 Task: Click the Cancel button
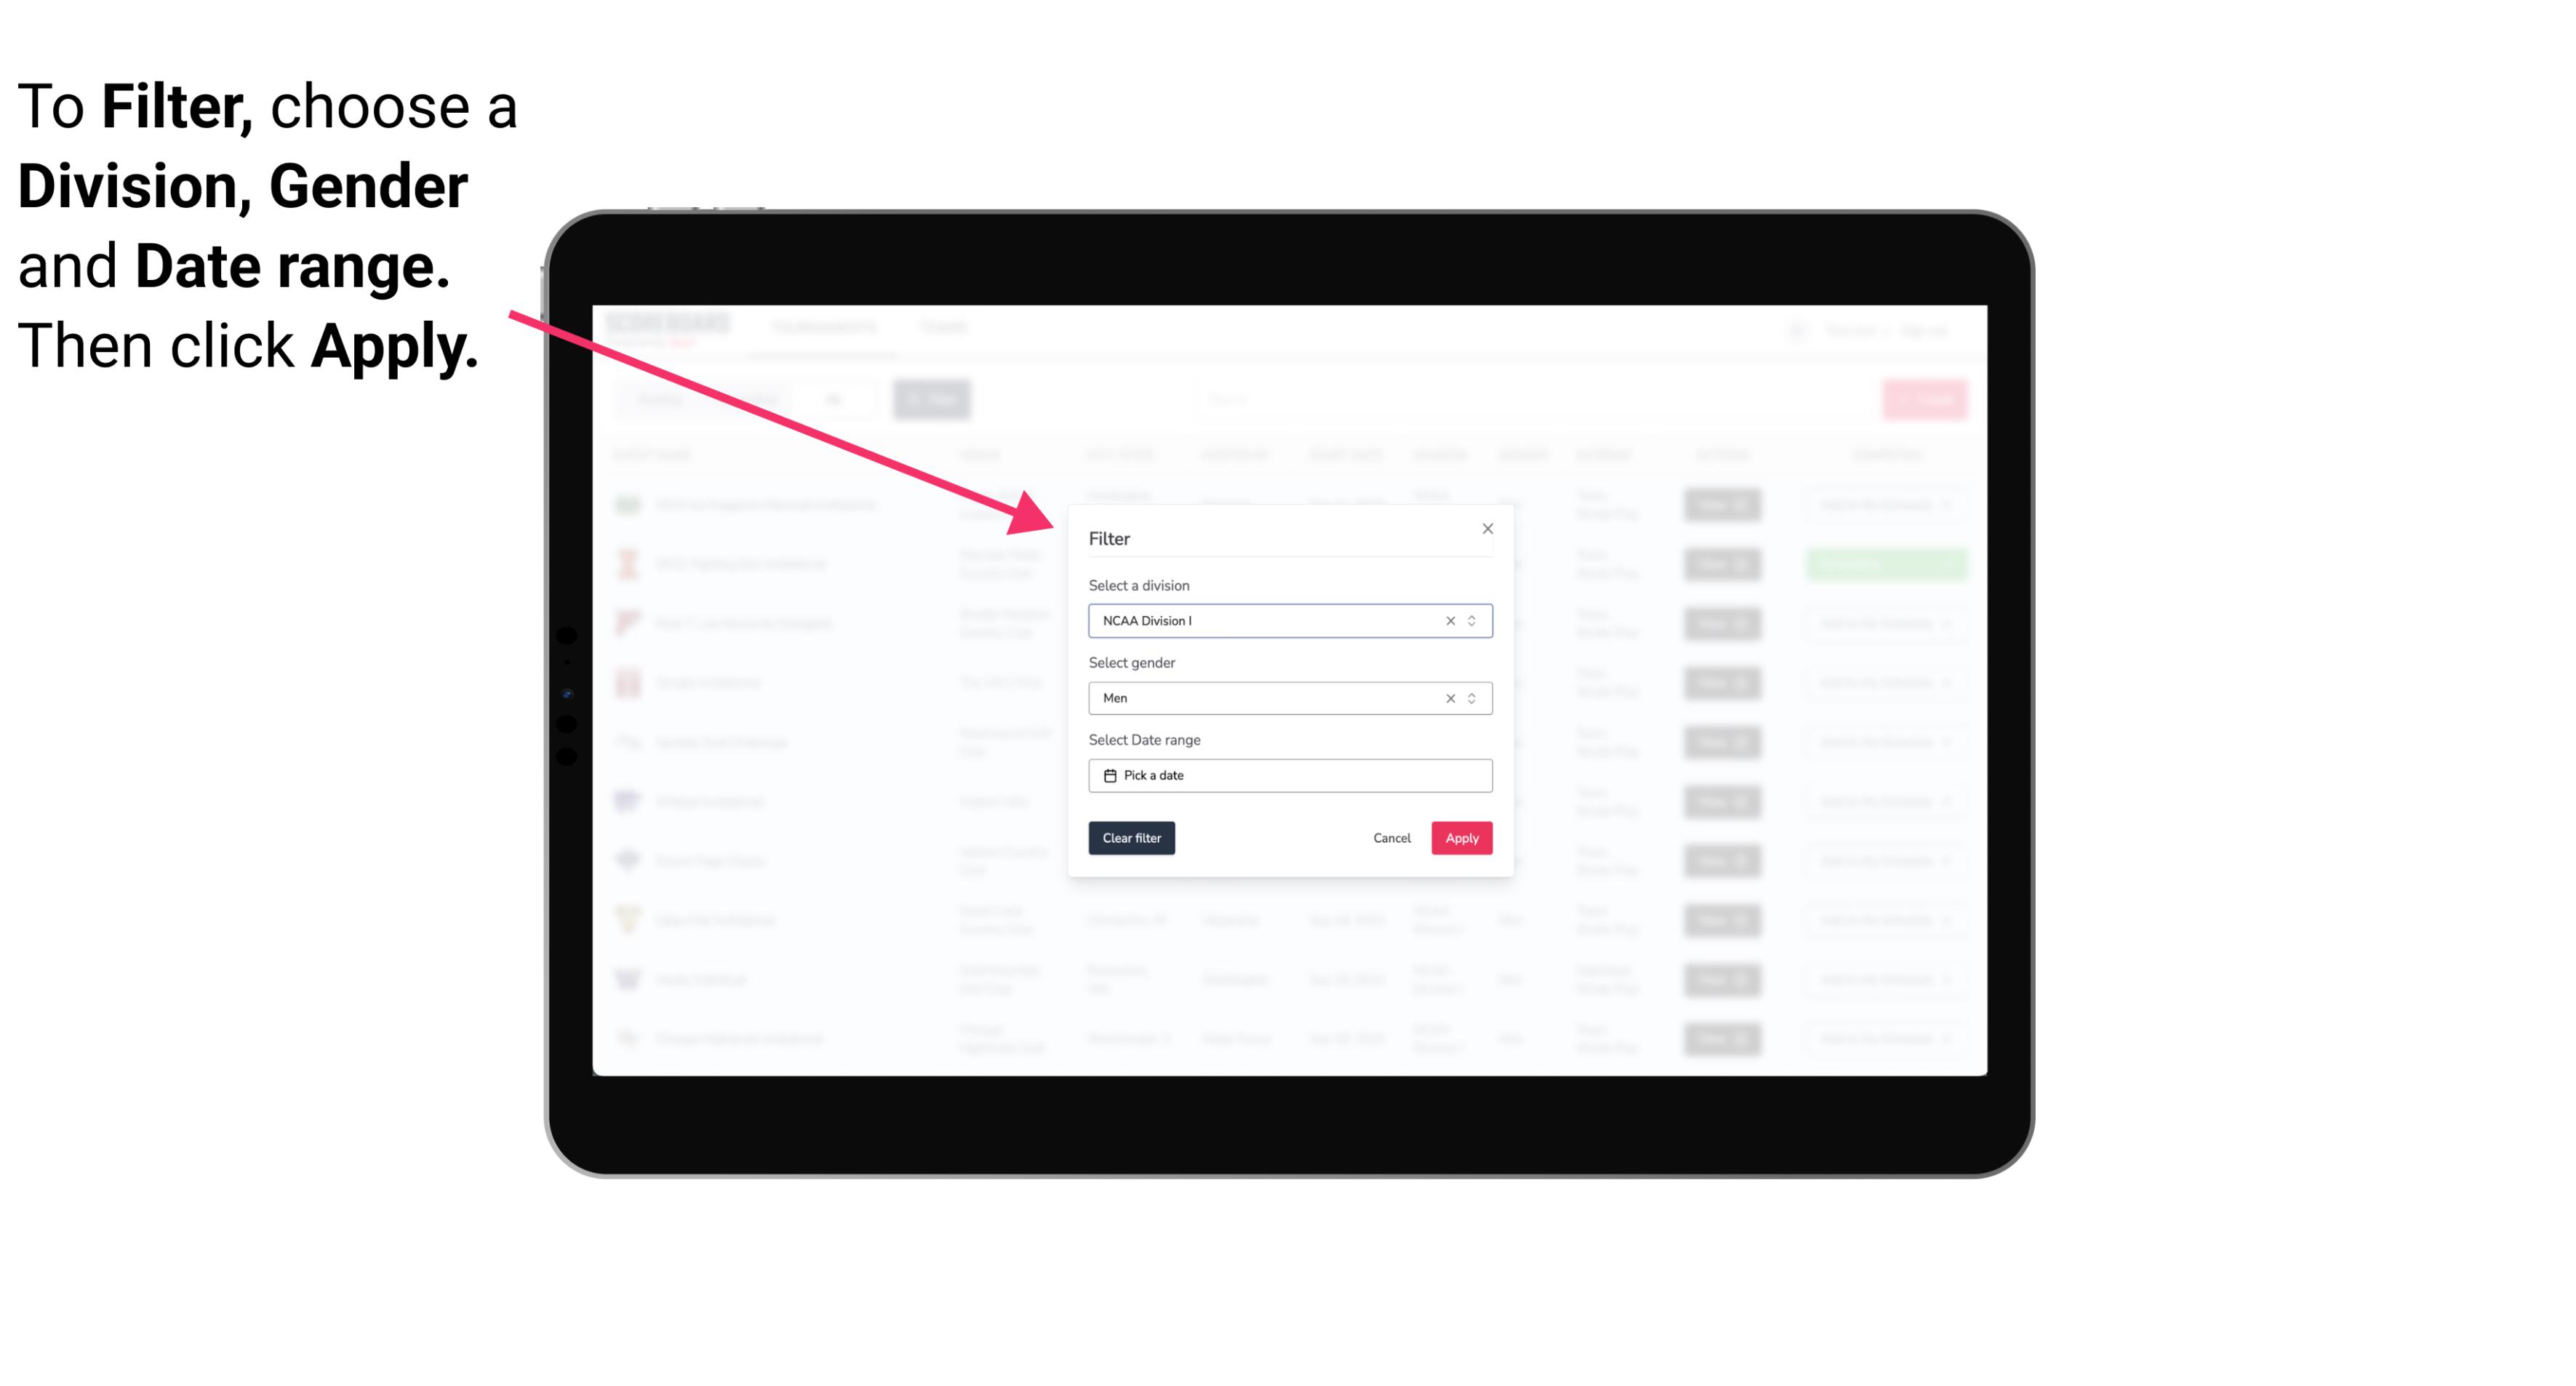(x=1391, y=838)
